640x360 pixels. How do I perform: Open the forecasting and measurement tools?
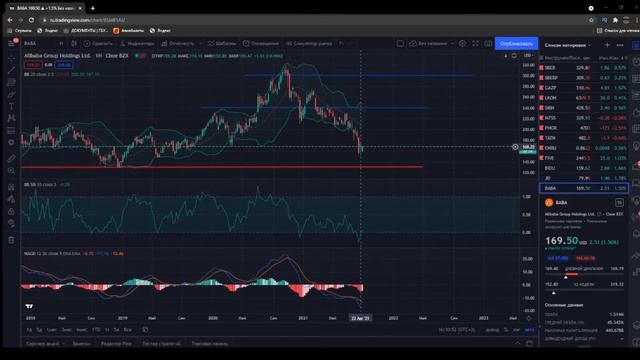pos(11,131)
